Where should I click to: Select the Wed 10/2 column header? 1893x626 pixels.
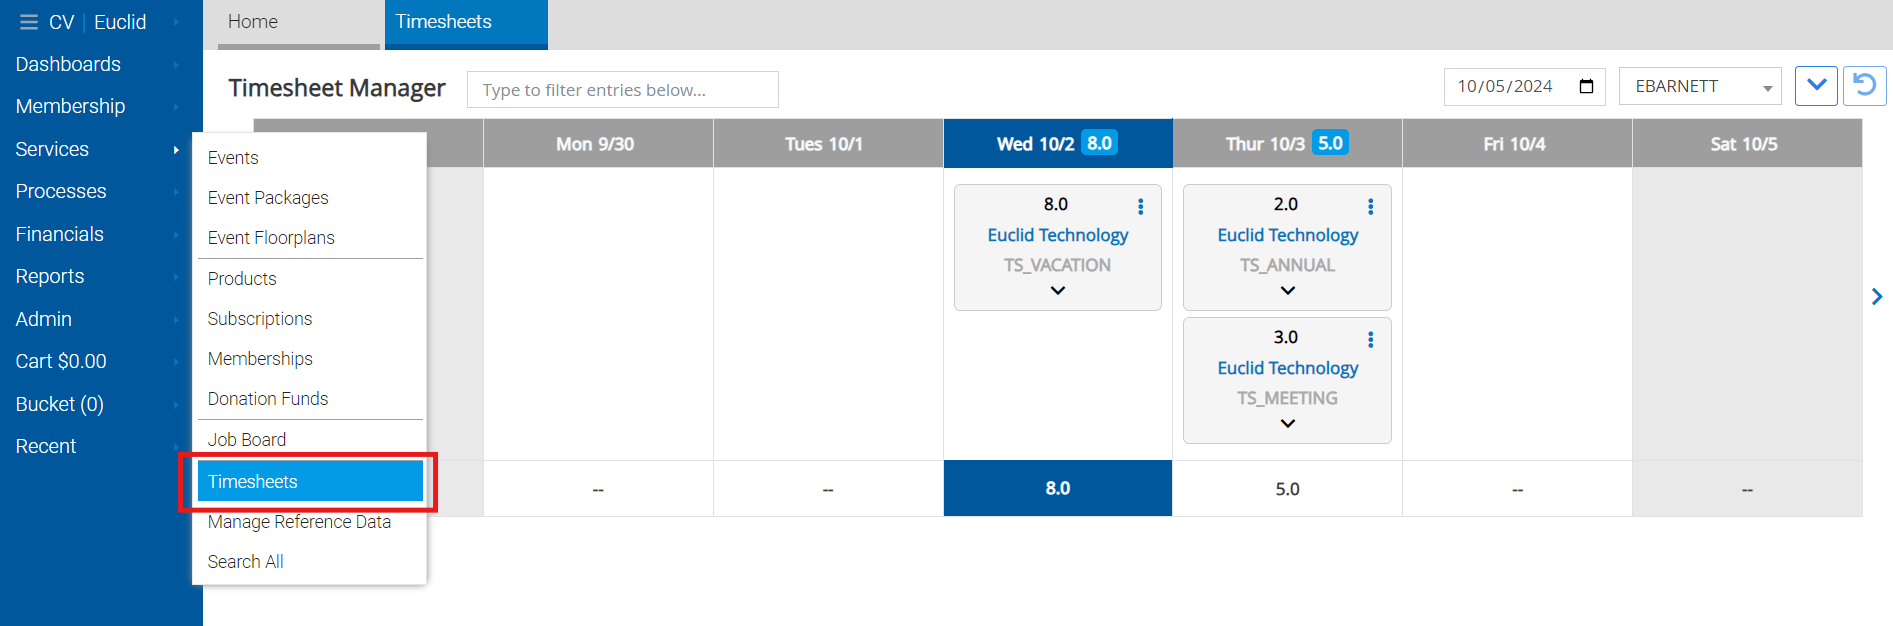[x=1058, y=144]
